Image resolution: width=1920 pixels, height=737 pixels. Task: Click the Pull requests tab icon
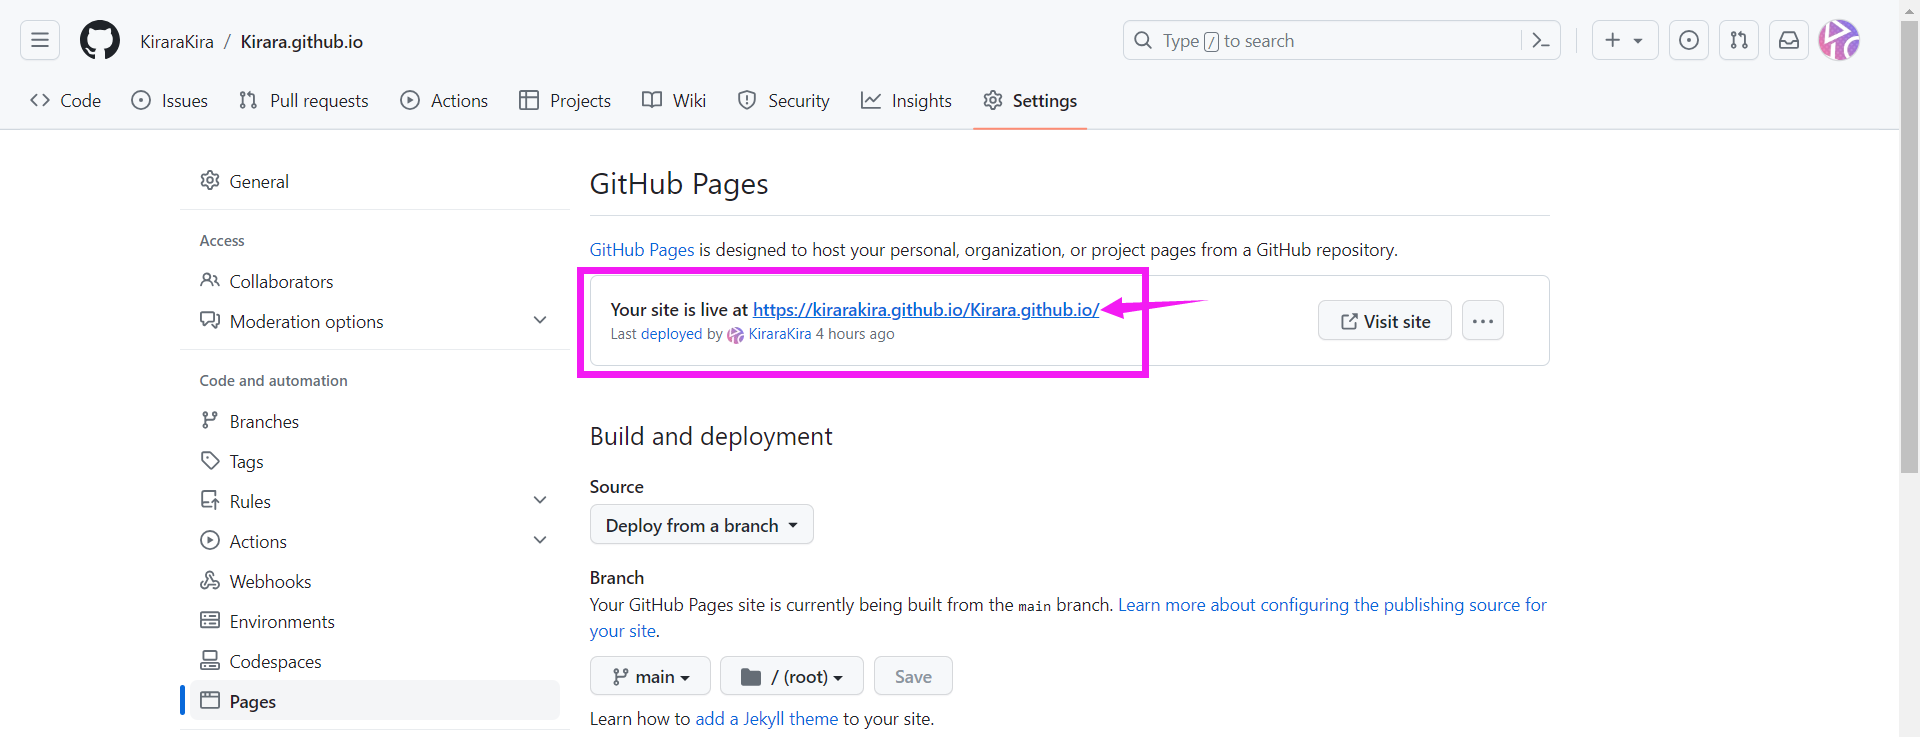(x=248, y=100)
